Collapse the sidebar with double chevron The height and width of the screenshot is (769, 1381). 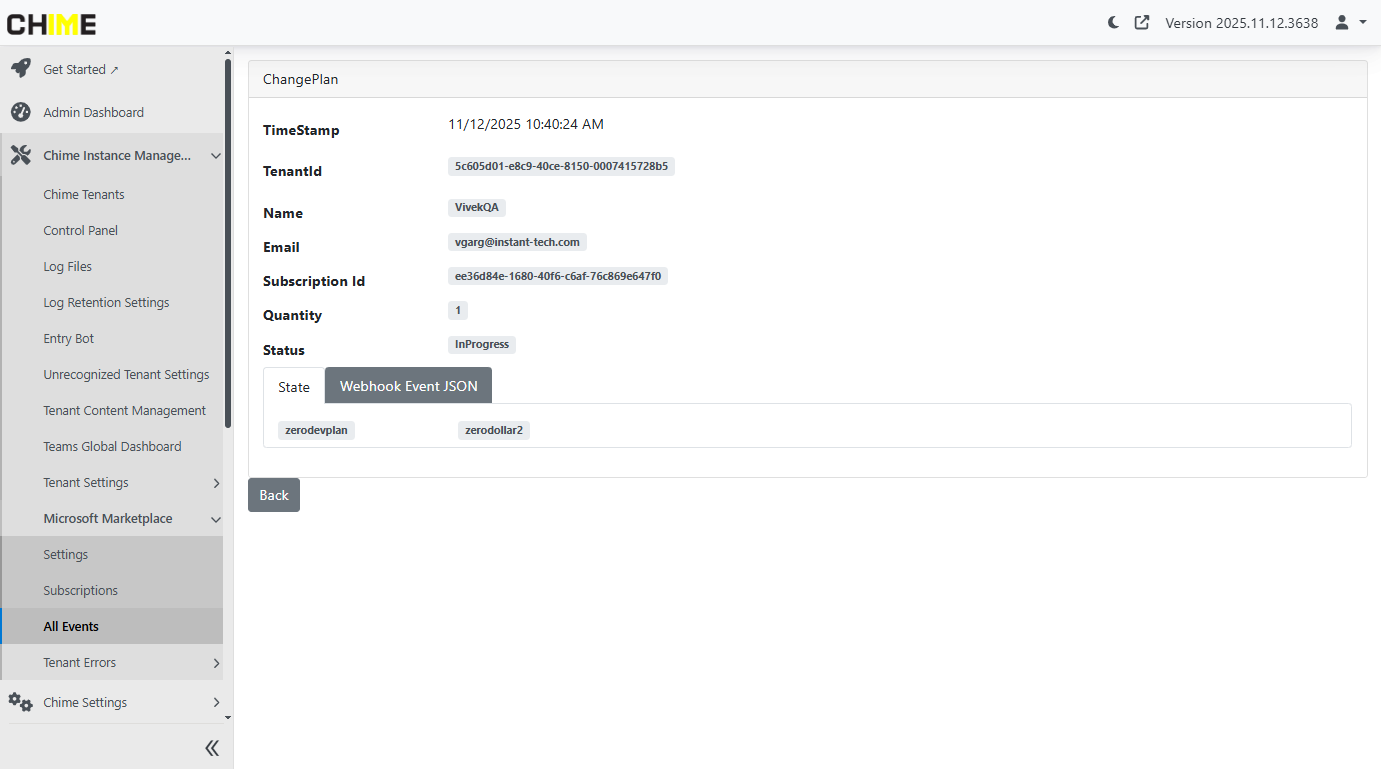[x=212, y=747]
